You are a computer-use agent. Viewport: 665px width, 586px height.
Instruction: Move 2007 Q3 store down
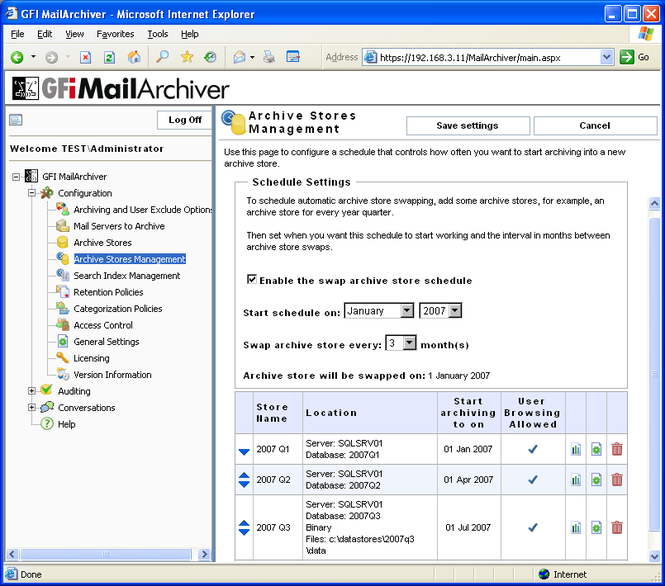(x=244, y=532)
